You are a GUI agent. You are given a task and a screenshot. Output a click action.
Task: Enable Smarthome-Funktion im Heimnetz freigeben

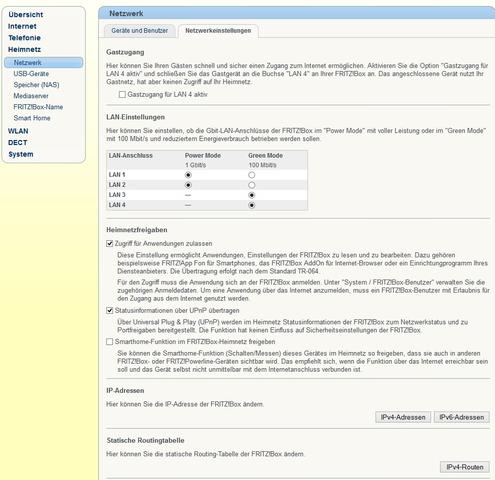(109, 342)
